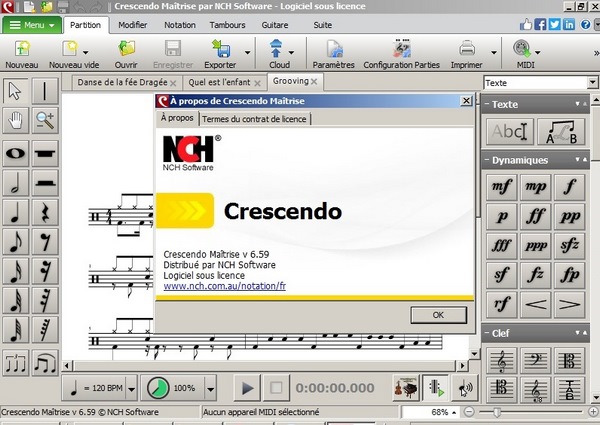This screenshot has height=425, width=600.
Task: Click the 68% zoom value field
Action: pos(430,412)
